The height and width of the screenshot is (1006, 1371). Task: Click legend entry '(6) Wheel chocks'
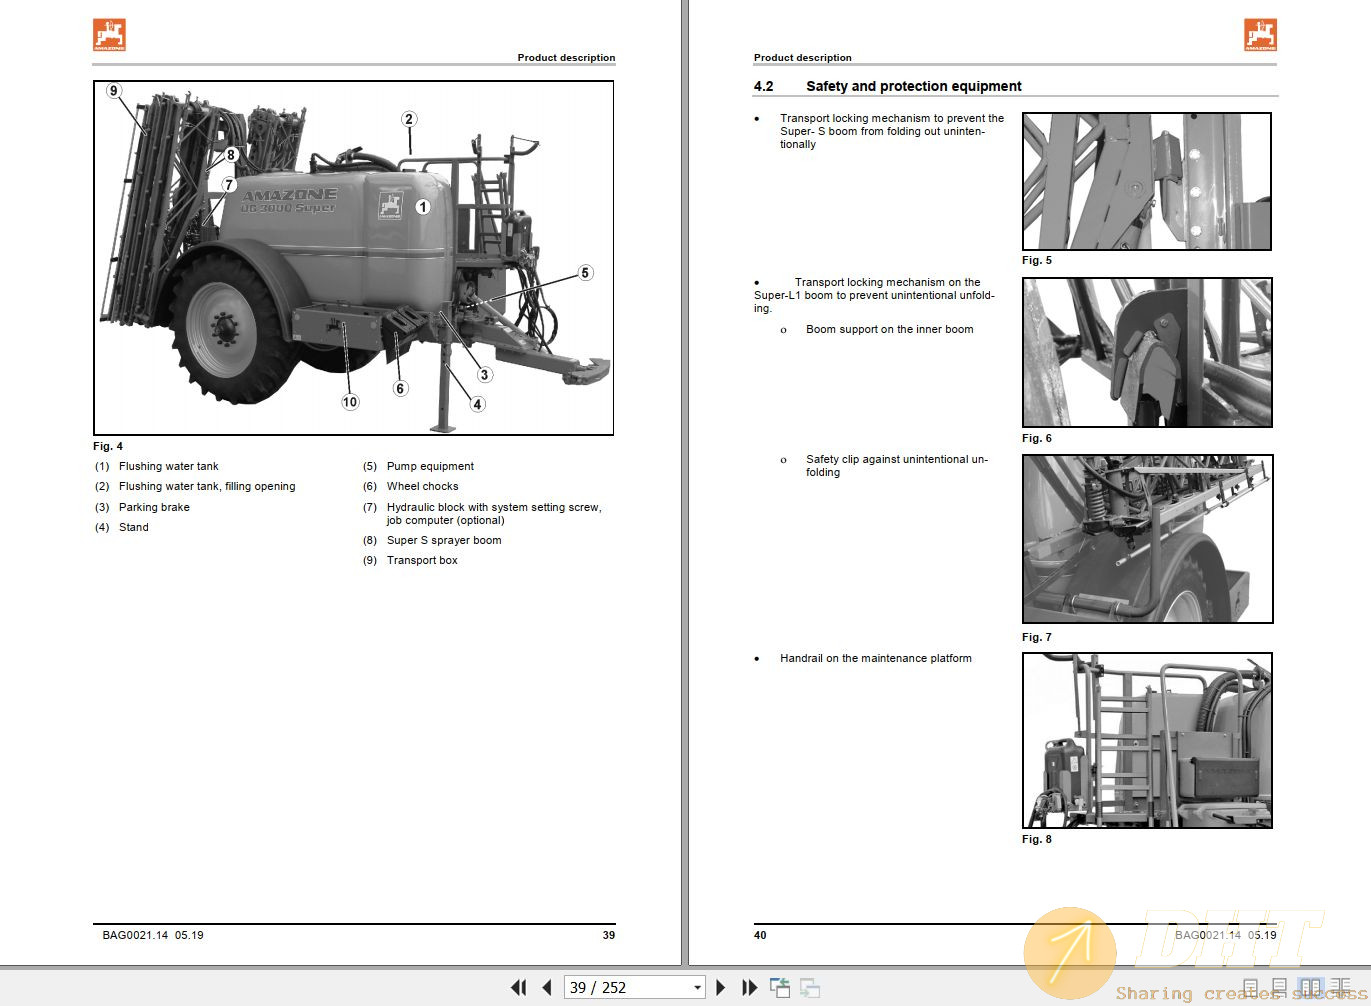(410, 486)
